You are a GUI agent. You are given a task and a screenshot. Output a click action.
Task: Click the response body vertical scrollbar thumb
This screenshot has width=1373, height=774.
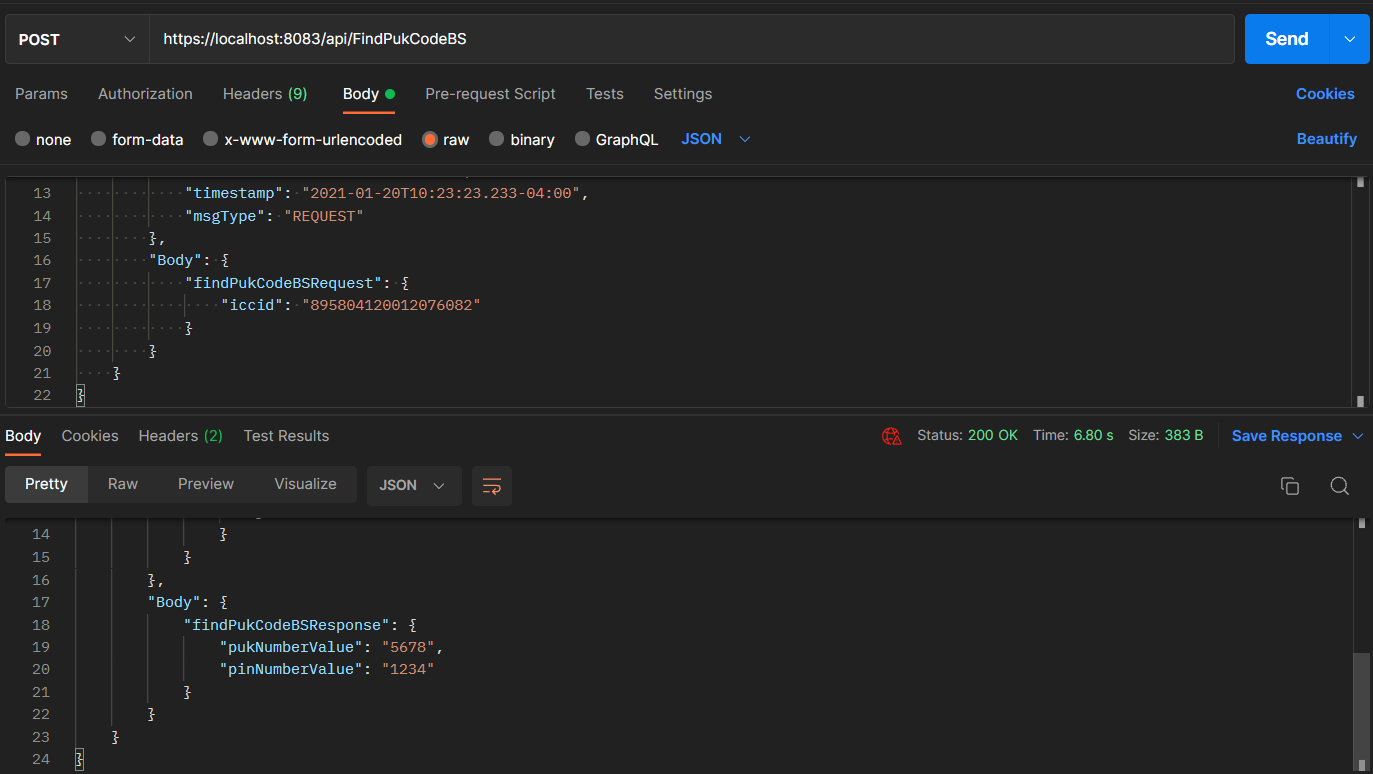click(x=1360, y=710)
